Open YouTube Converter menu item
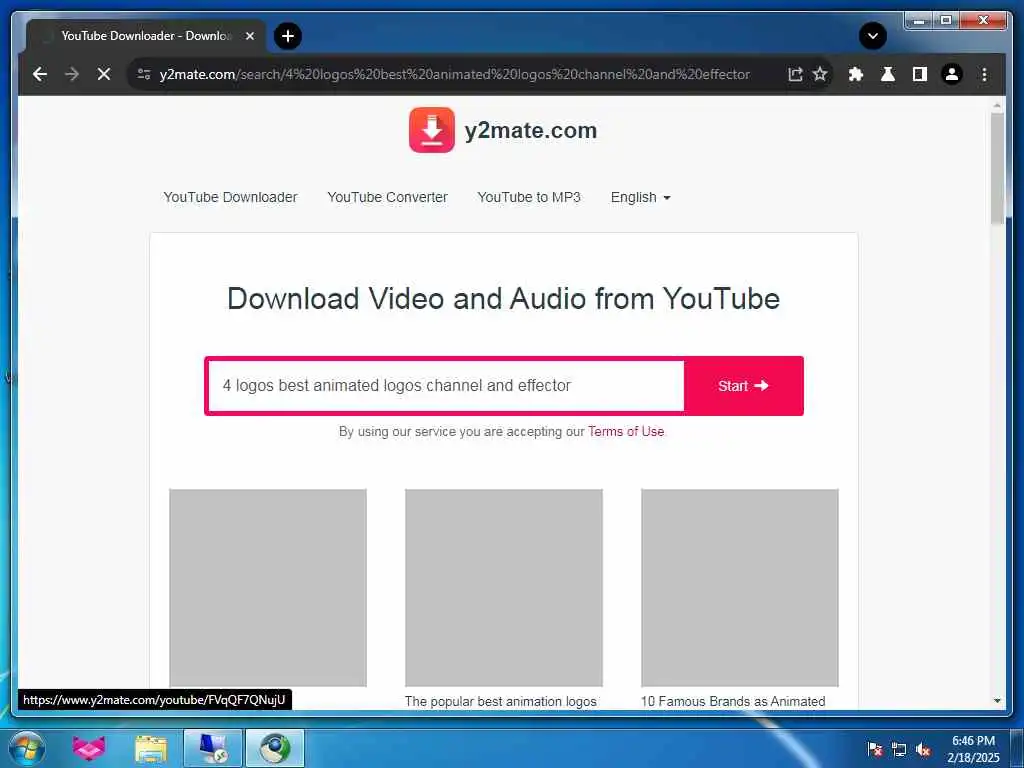Image resolution: width=1024 pixels, height=768 pixels. 387,197
